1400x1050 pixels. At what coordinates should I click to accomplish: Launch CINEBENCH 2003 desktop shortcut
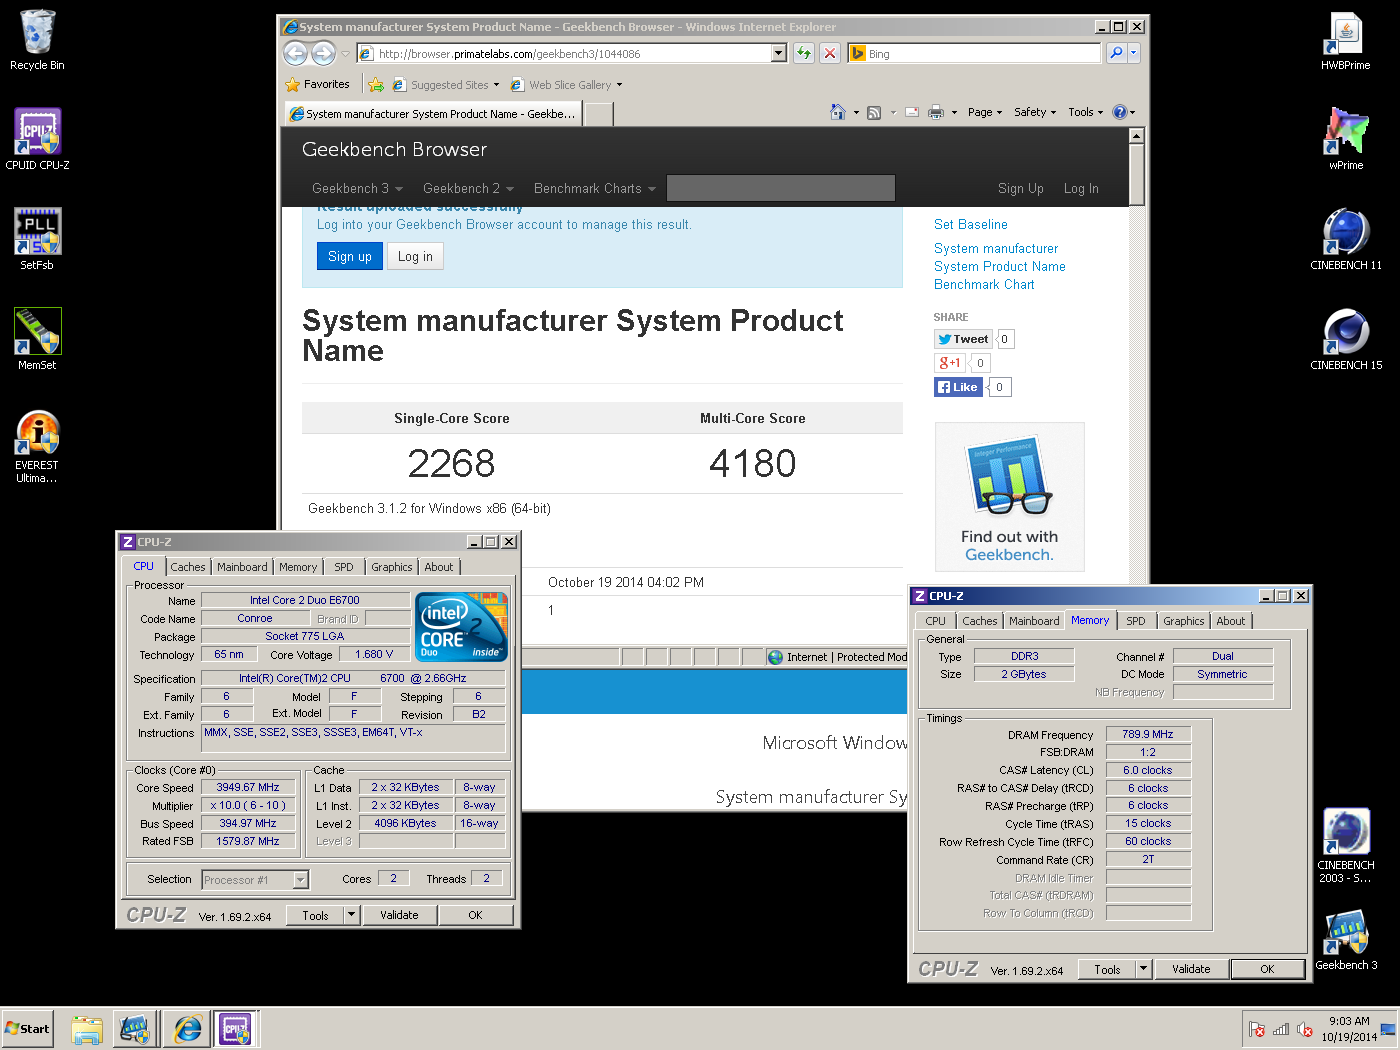pyautogui.click(x=1346, y=846)
